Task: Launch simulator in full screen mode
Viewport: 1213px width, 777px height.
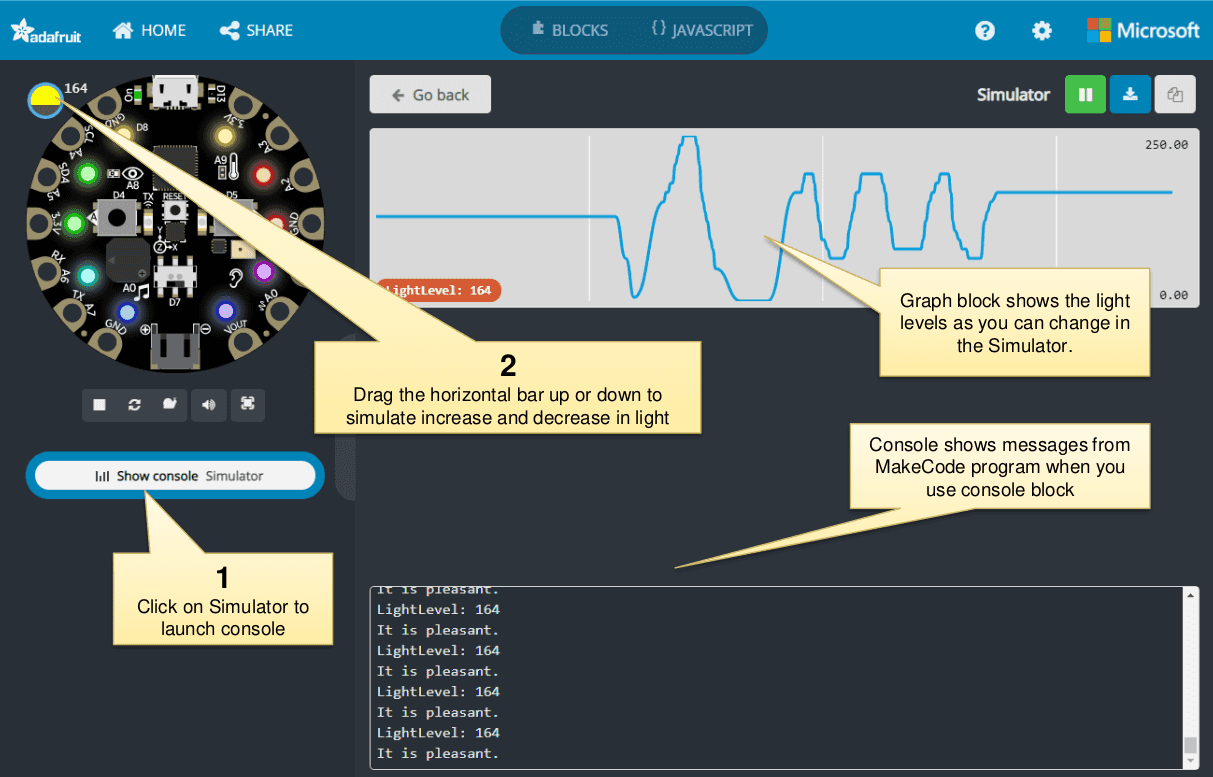Action: click(247, 405)
